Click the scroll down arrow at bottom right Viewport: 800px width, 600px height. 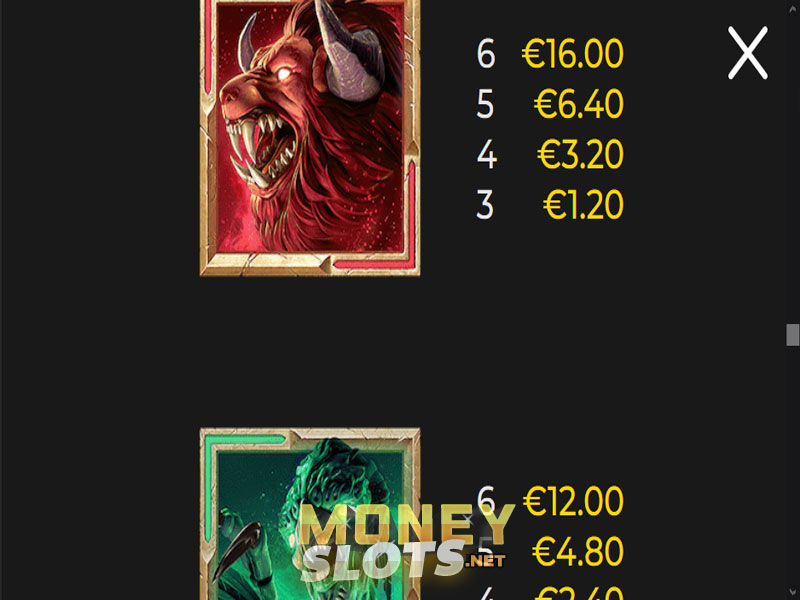[x=792, y=592]
